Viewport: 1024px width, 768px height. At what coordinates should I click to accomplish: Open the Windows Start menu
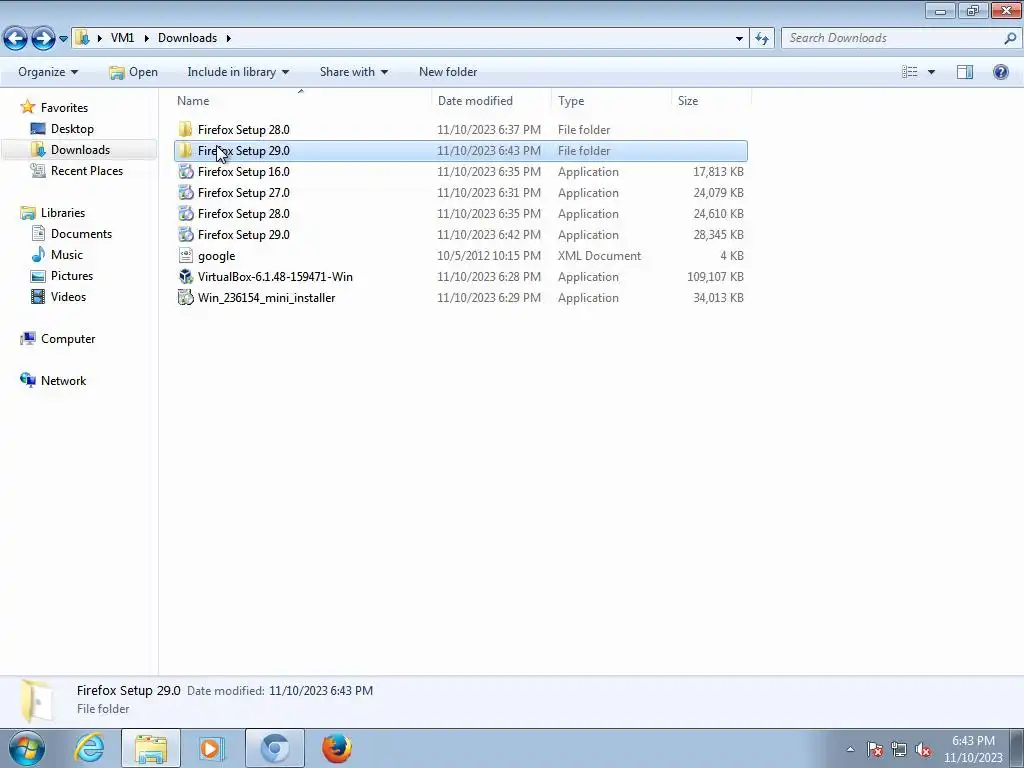pos(27,748)
